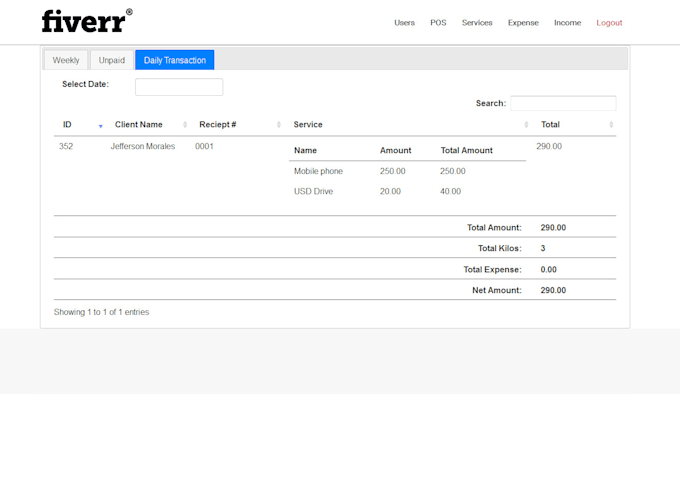Select the Daily Transaction tab
This screenshot has height=502, width=680.
tap(175, 60)
